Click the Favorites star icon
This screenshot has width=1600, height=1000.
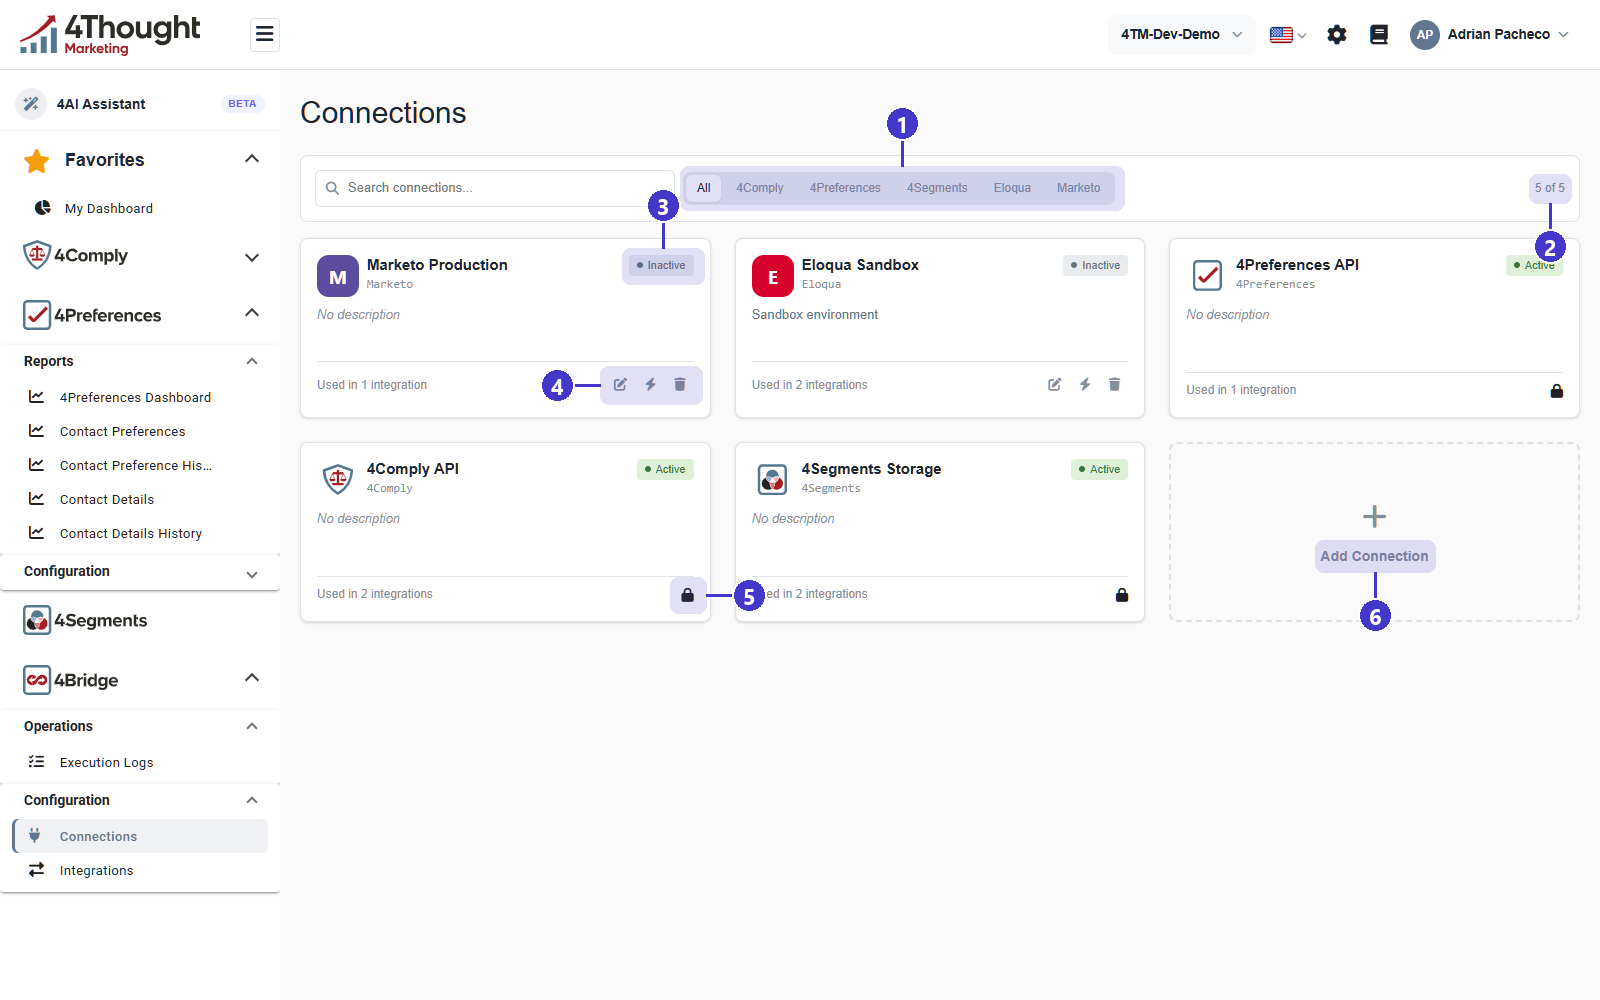coord(37,160)
